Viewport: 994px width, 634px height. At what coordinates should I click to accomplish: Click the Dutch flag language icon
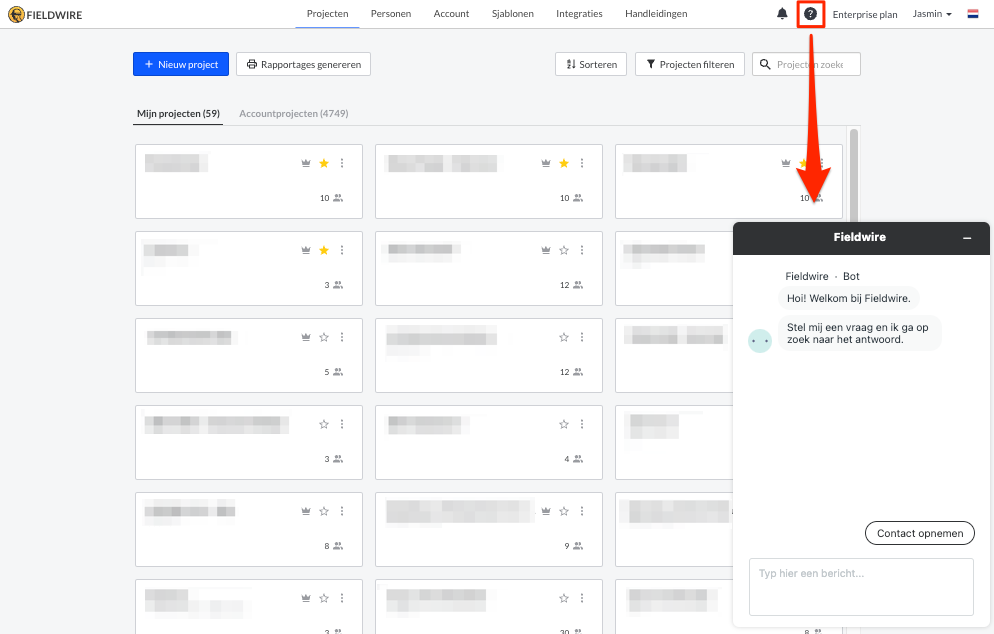(x=972, y=14)
